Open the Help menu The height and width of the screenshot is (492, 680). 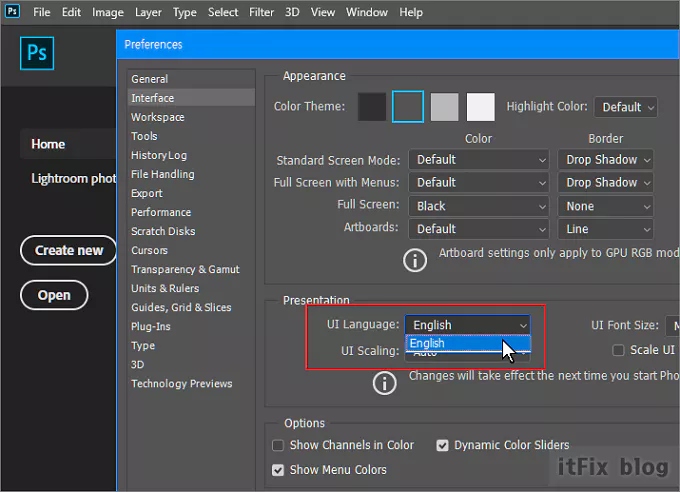(x=411, y=12)
